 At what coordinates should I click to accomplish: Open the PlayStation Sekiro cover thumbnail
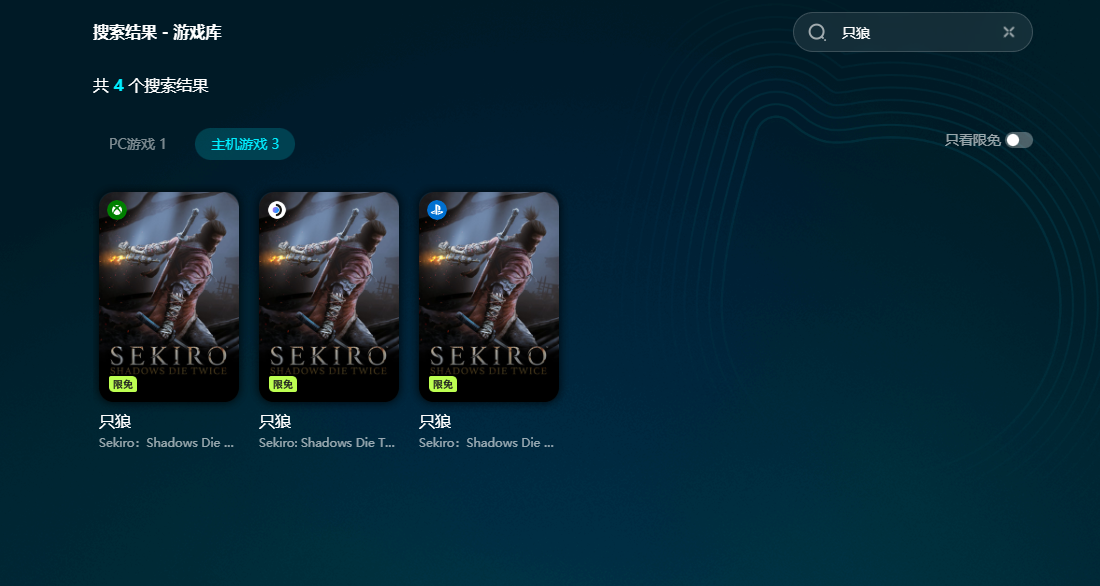tap(489, 297)
